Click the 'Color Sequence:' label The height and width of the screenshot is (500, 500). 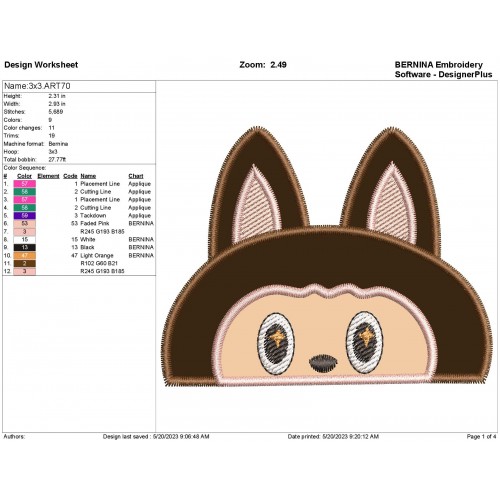(x=25, y=168)
